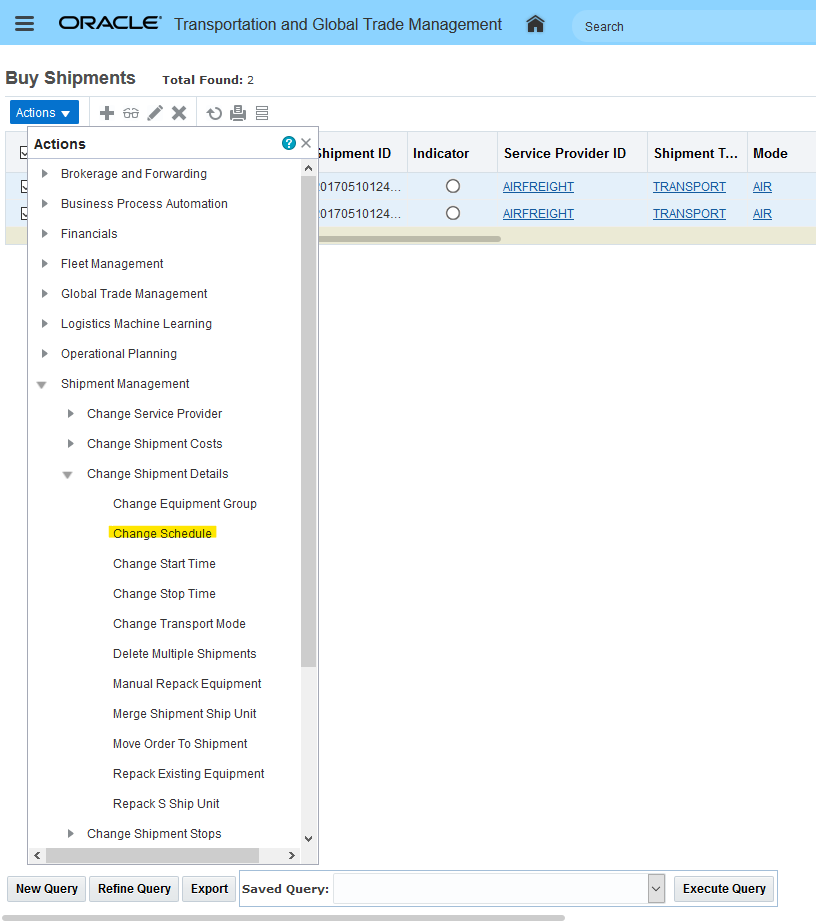This screenshot has width=816, height=923.
Task: Expand Logistics Machine Learning node
Action: coord(44,324)
